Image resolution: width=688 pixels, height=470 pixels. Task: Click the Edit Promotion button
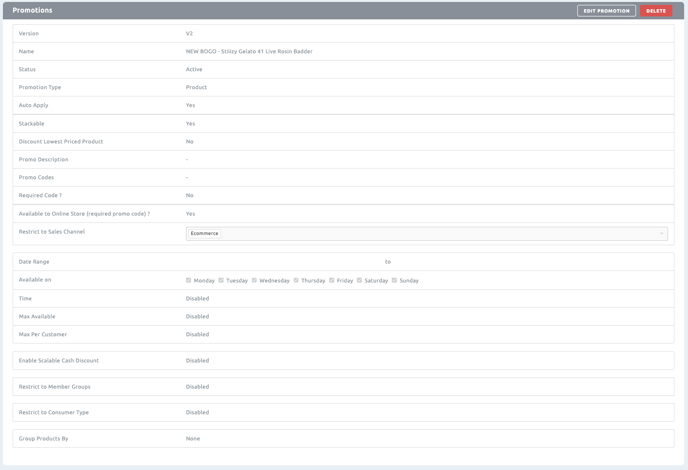[606, 11]
